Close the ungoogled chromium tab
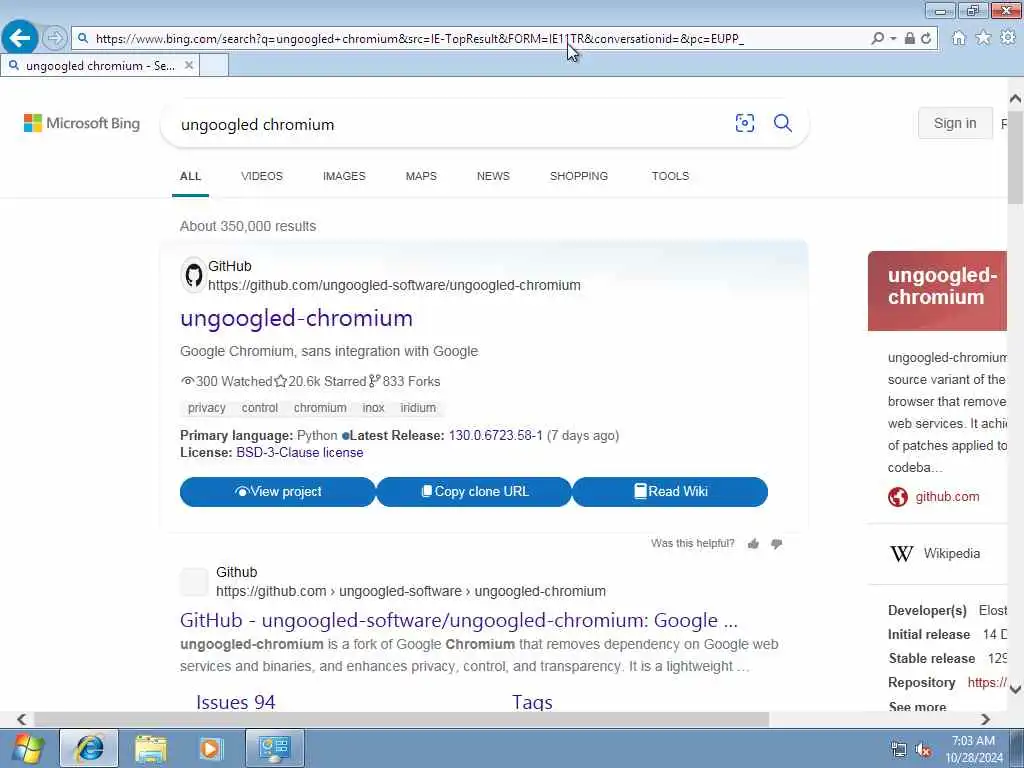The height and width of the screenshot is (768, 1024). [x=188, y=65]
